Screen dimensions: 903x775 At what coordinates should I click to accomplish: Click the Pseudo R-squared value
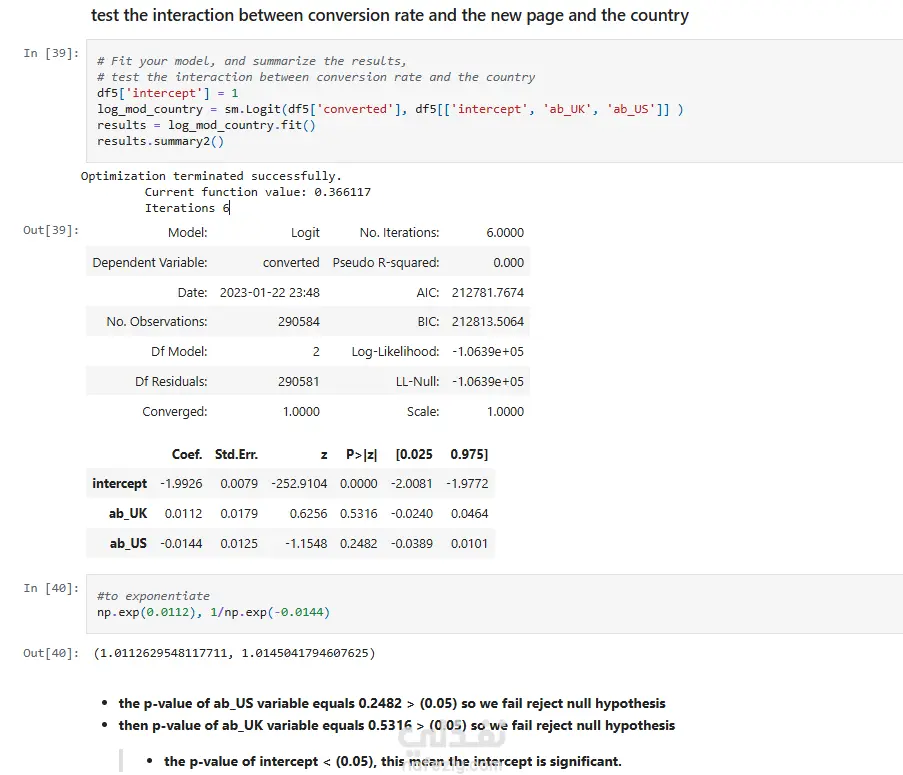tap(509, 263)
